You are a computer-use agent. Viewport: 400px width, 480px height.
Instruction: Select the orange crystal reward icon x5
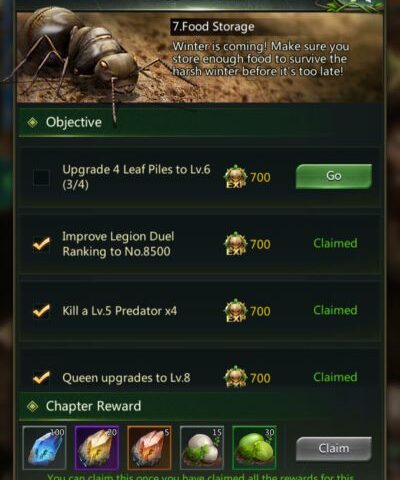click(x=149, y=447)
